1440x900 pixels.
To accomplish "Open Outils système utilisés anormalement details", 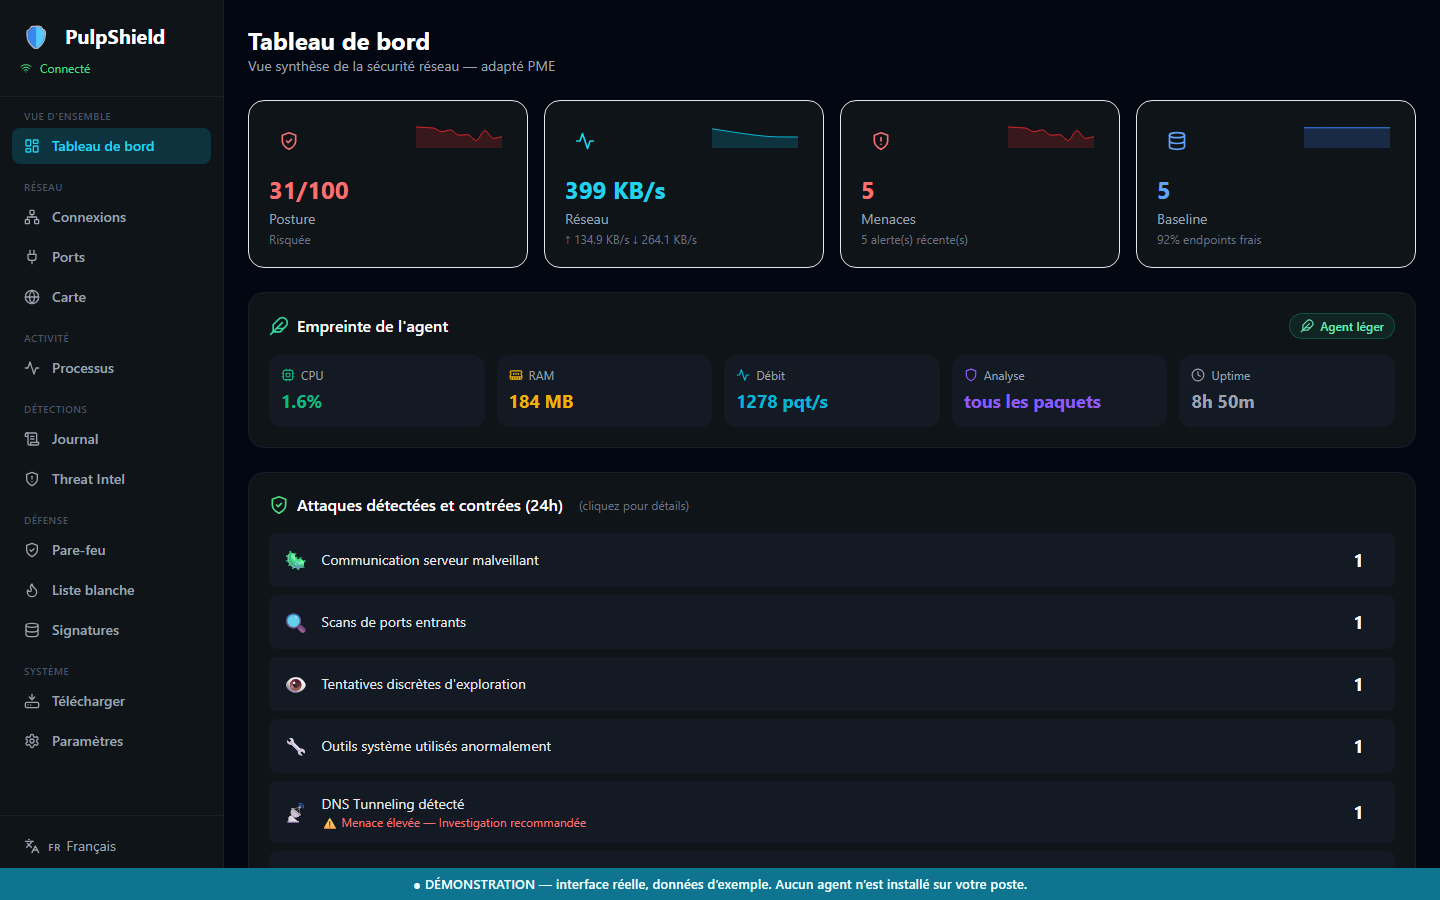I will (831, 746).
